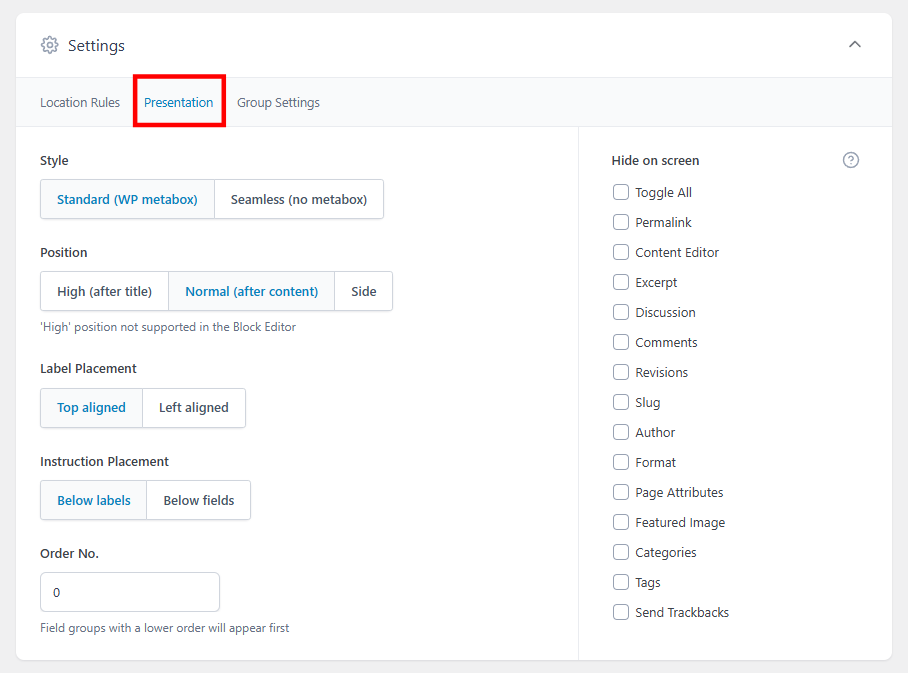Switch to the Group Settings tab
The image size is (908, 673).
278,102
